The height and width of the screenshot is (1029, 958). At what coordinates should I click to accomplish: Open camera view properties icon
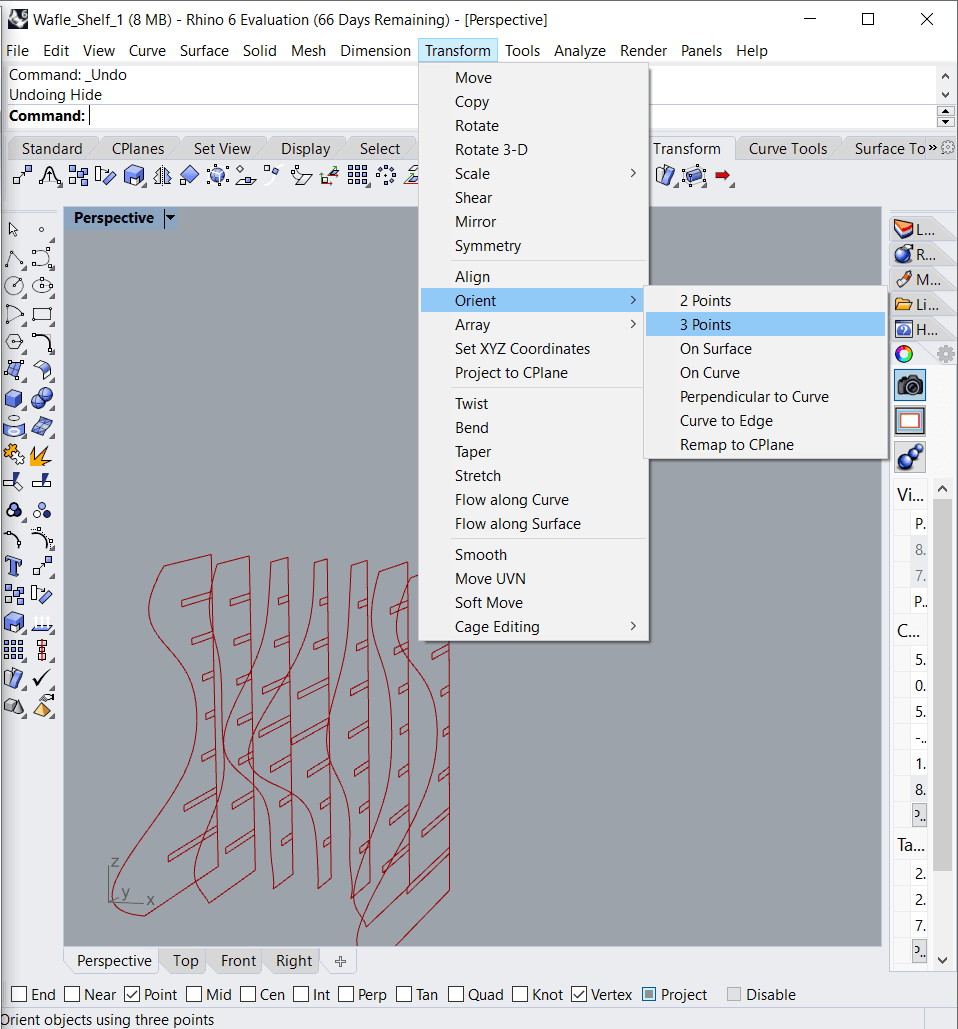click(x=910, y=385)
